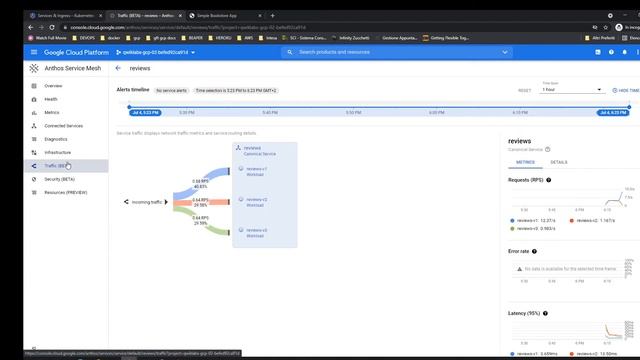This screenshot has width=640, height=360.
Task: Expand the incoming traffic node arrow
Action: pyautogui.click(x=166, y=202)
